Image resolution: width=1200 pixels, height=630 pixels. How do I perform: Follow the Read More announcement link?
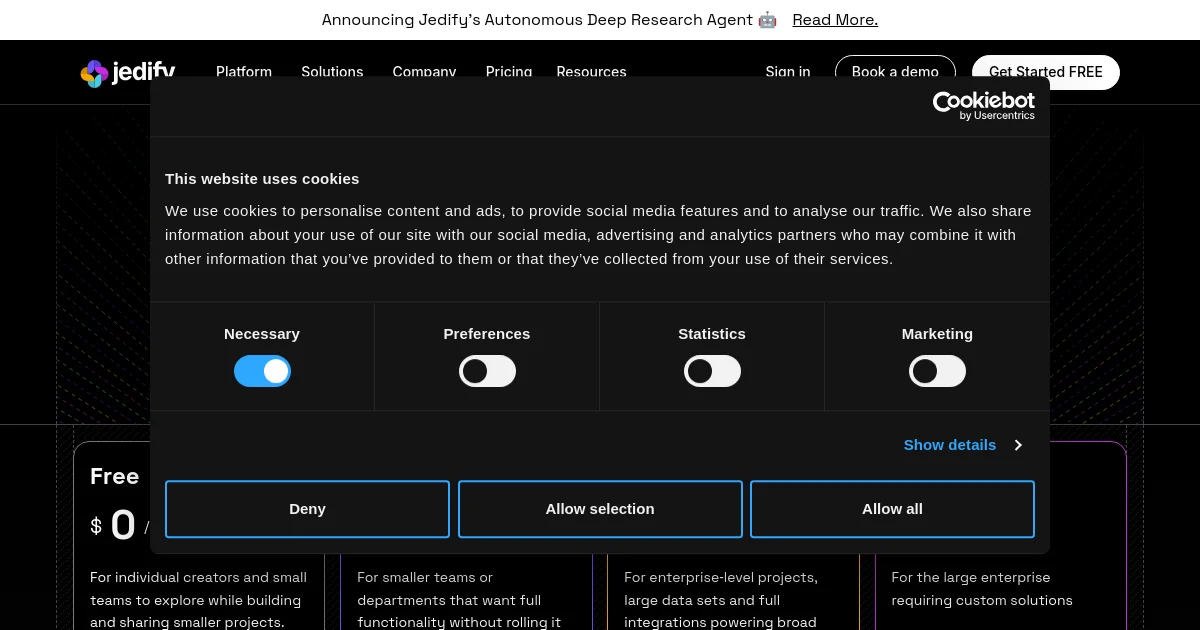tap(835, 20)
